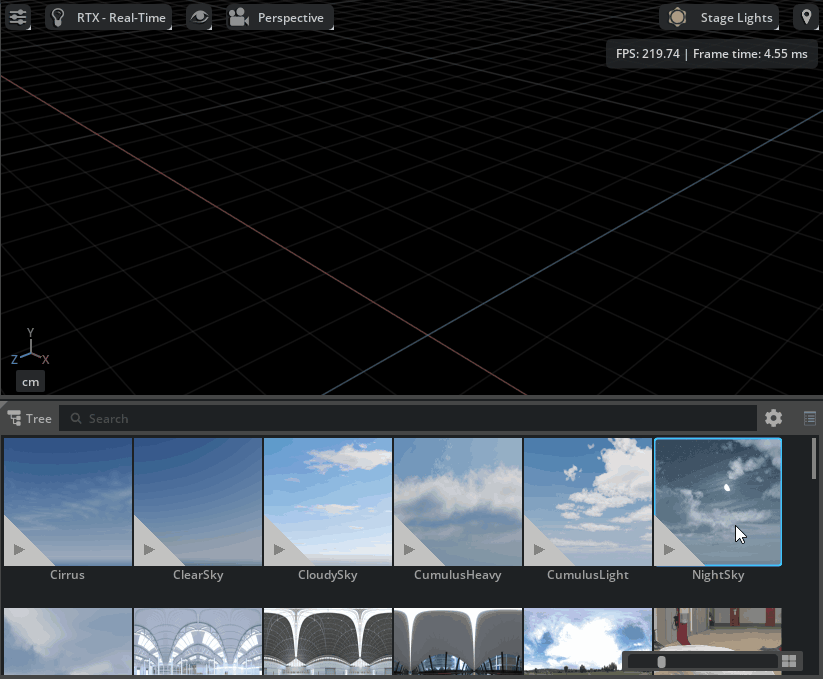Click the "ClearSky" label text

pyautogui.click(x=198, y=575)
